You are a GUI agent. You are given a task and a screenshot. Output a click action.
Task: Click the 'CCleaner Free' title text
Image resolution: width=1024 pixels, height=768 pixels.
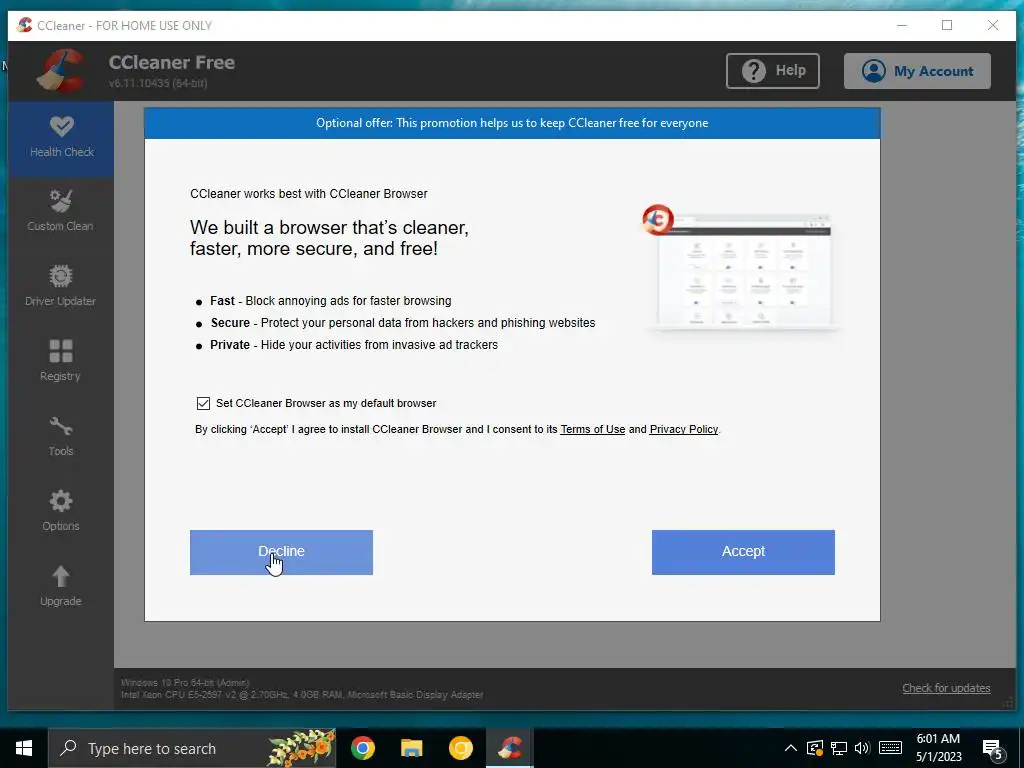172,63
